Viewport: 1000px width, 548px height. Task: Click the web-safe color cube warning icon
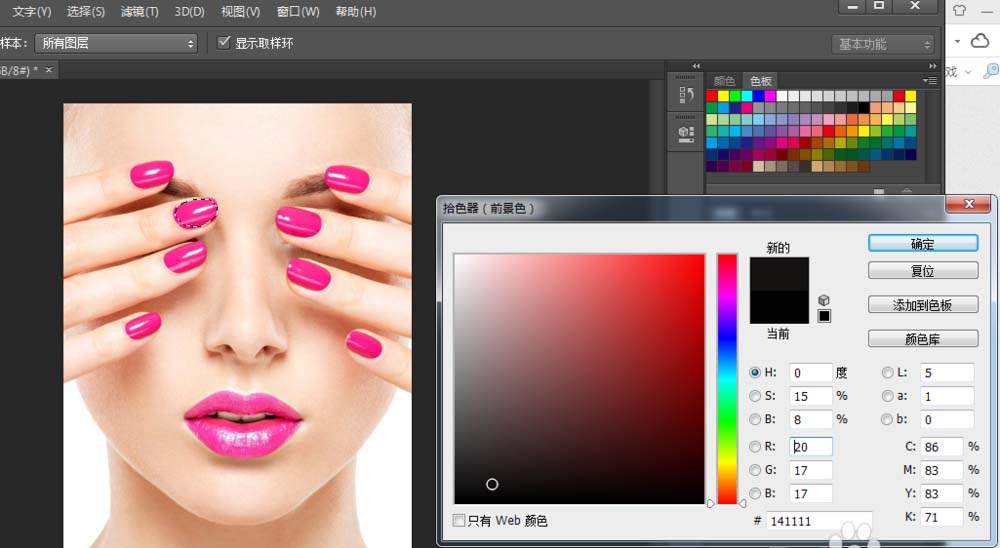tap(824, 300)
